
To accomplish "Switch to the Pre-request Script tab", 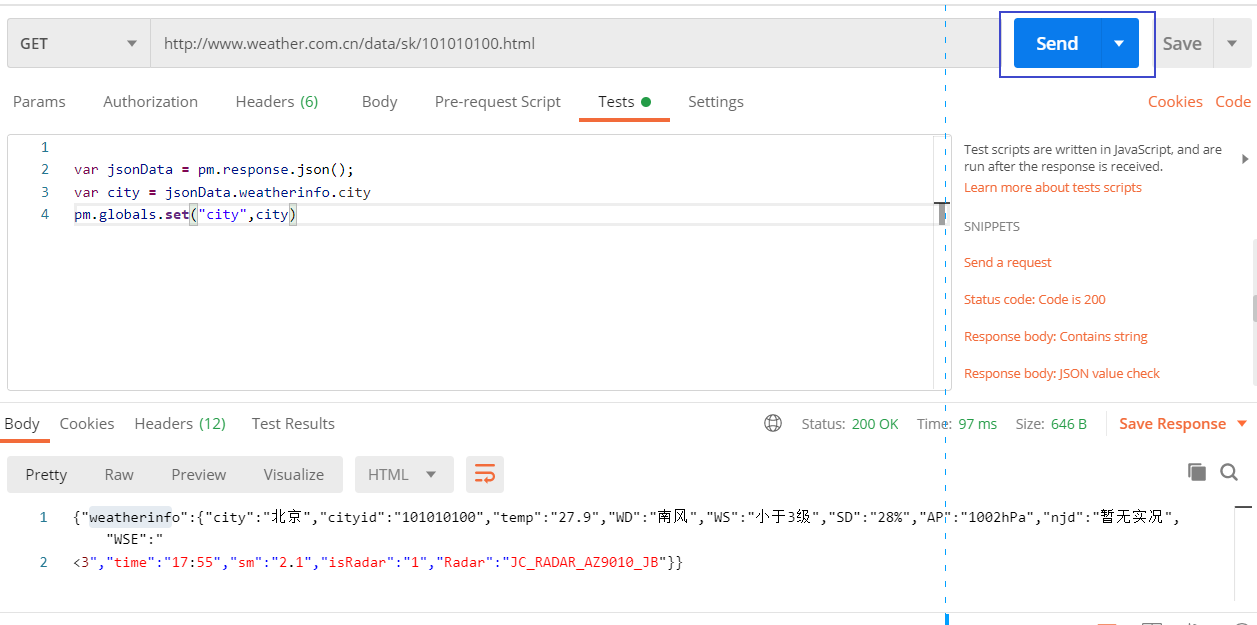I will [x=497, y=102].
